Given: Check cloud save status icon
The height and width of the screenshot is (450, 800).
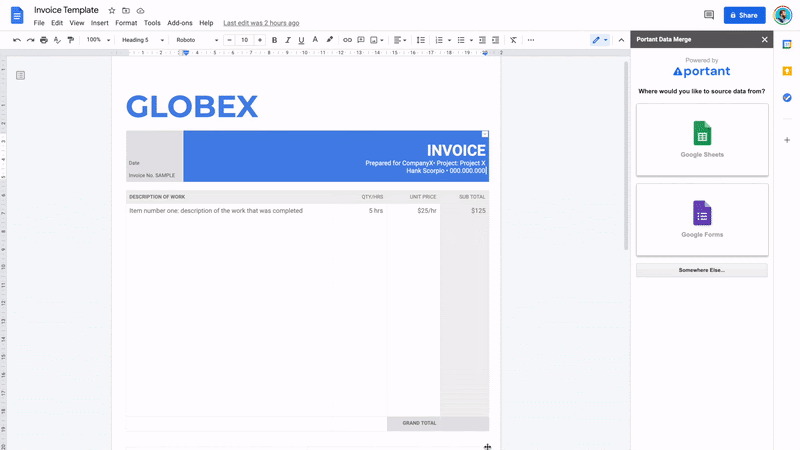Looking at the screenshot, I should click(x=140, y=10).
